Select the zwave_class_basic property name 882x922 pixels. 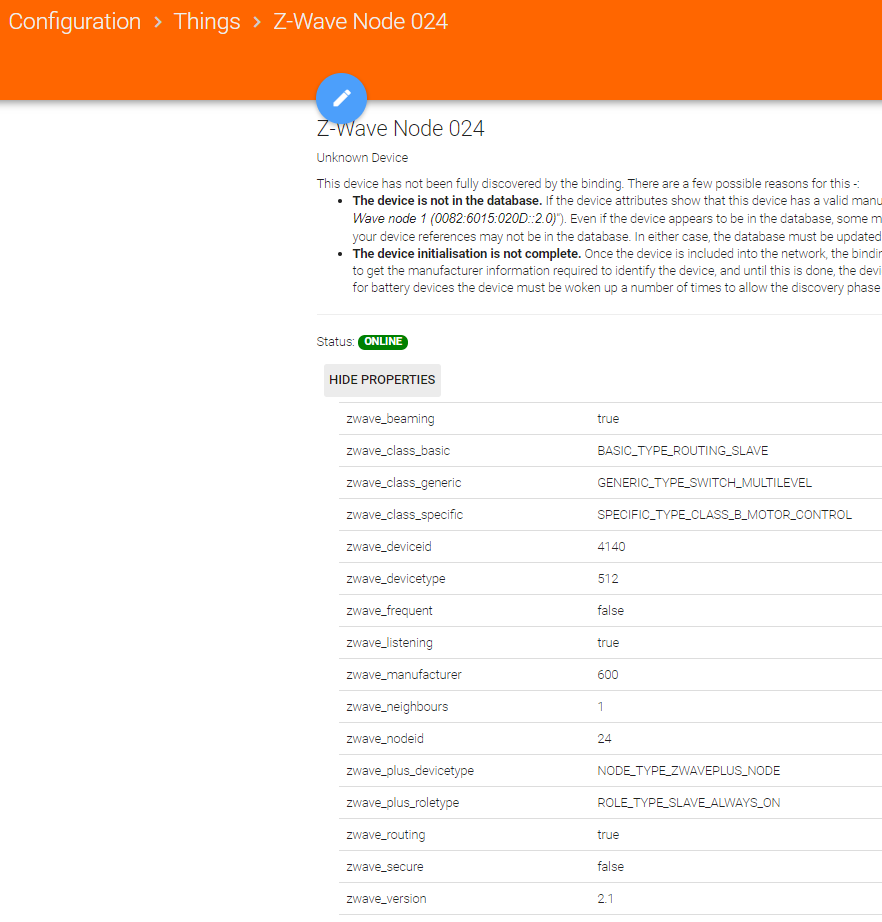398,450
